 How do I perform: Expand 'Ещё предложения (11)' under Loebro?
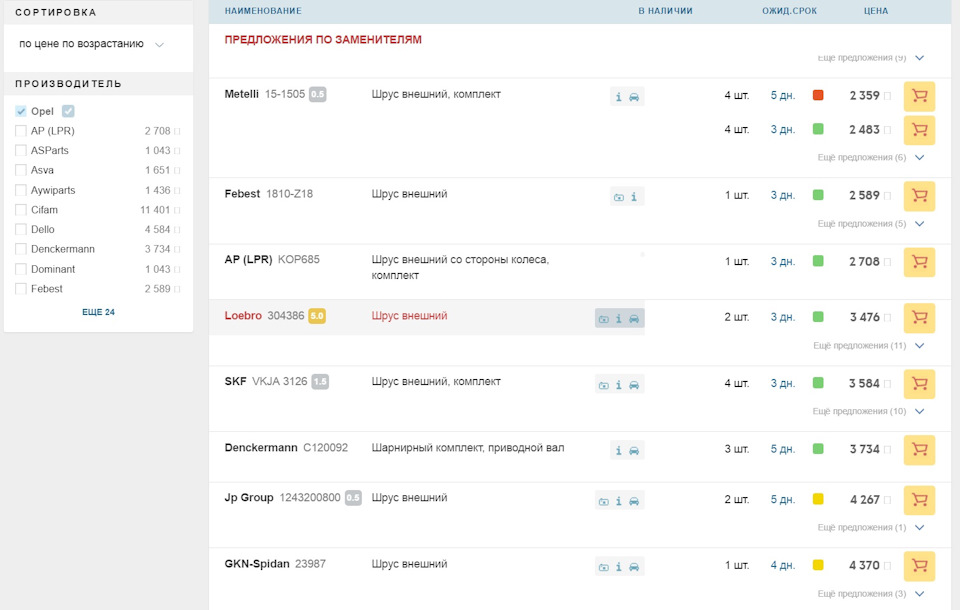pyautogui.click(x=869, y=345)
